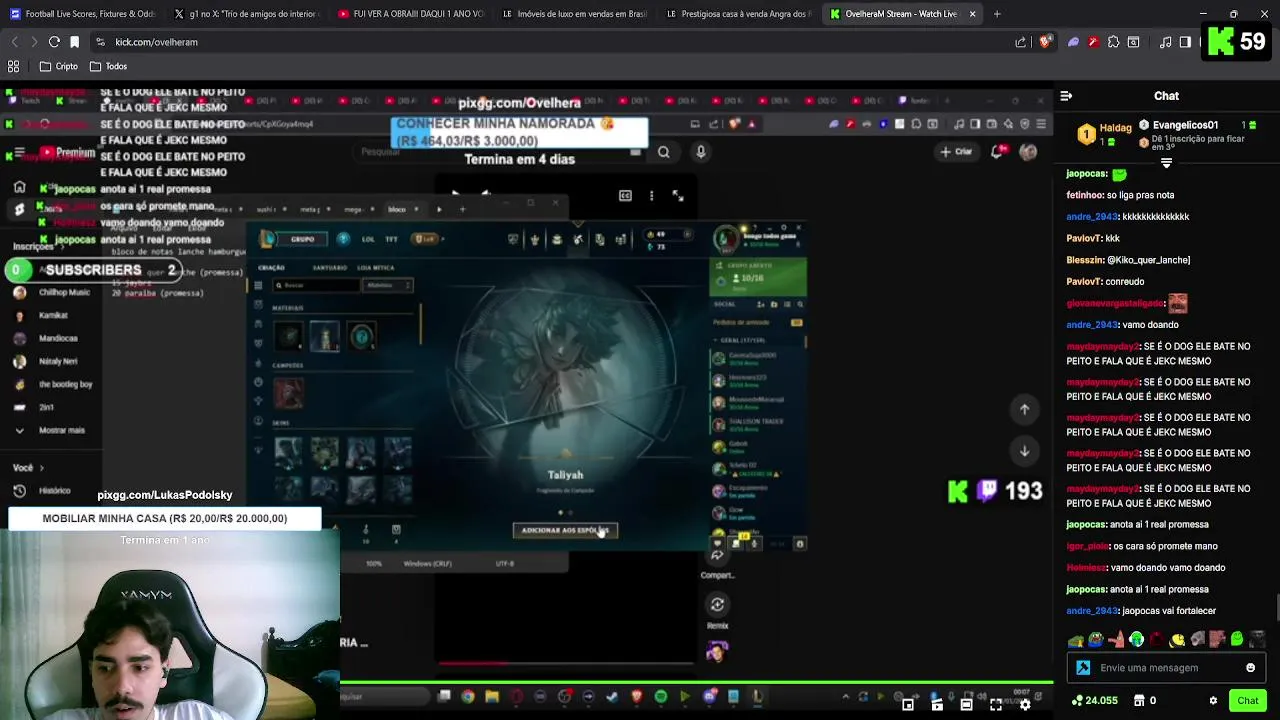Open clip creation icon on player
The image size is (1280, 720).
[937, 705]
